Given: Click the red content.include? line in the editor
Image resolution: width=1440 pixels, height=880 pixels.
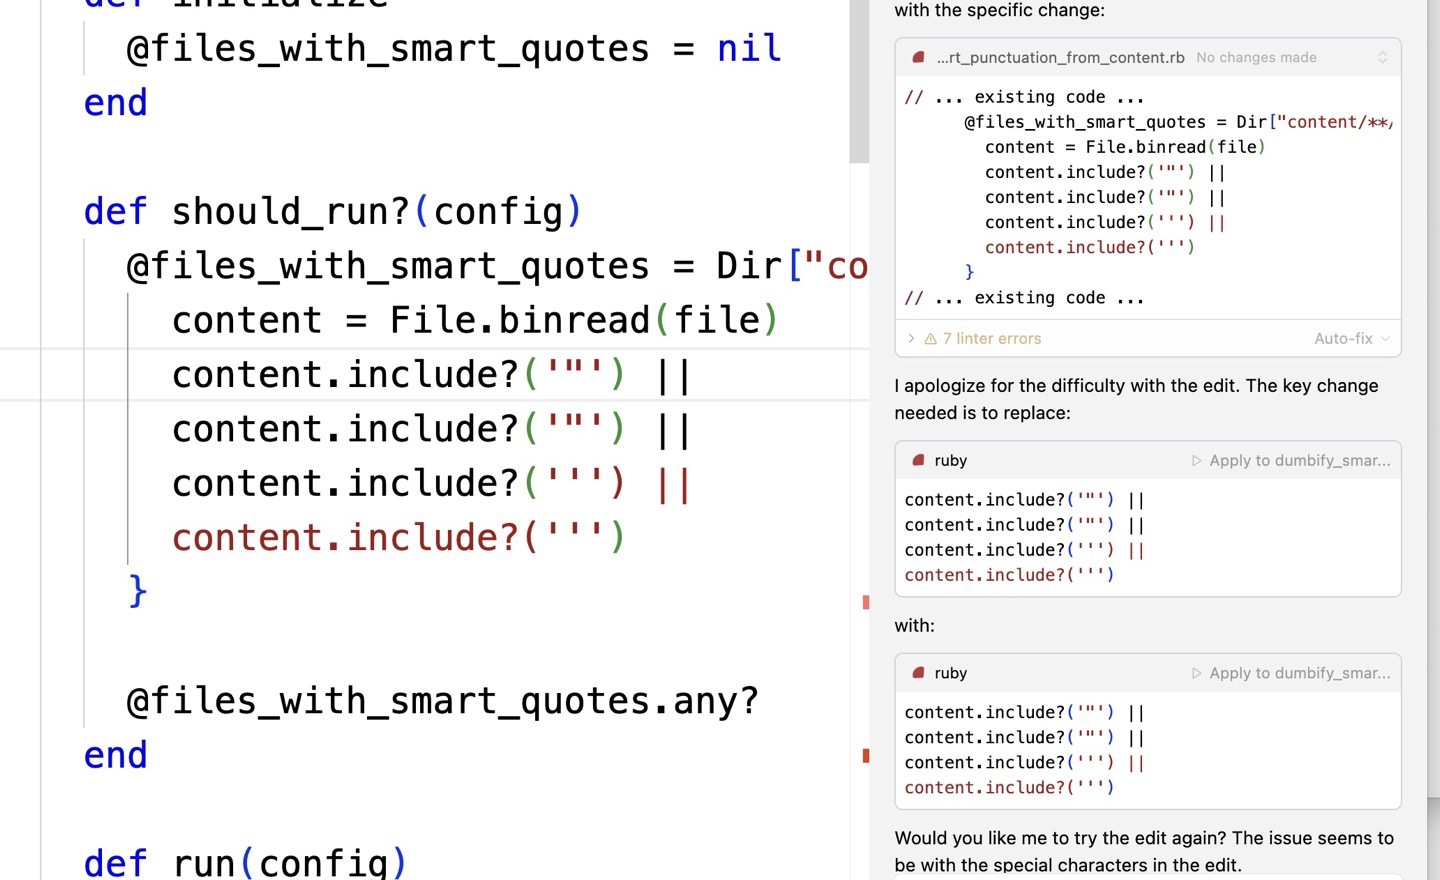Looking at the screenshot, I should click(x=398, y=538).
